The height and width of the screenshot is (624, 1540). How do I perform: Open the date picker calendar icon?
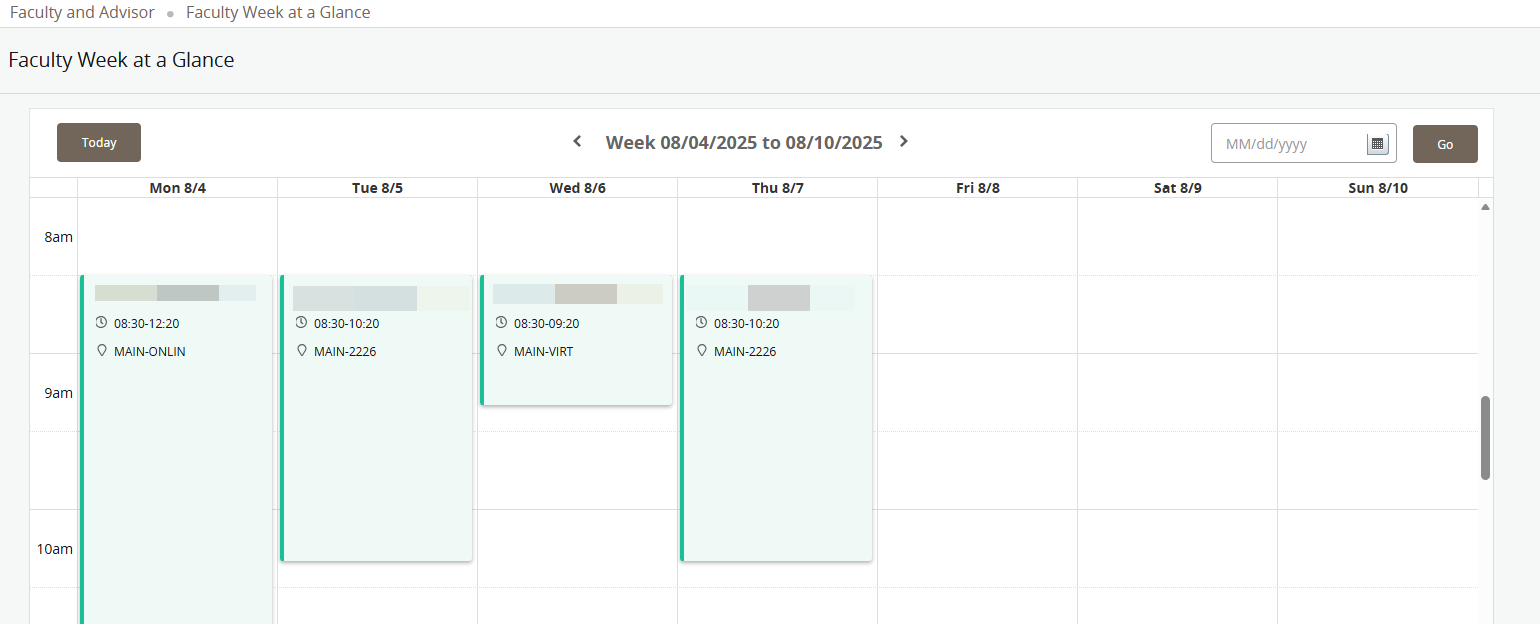(1378, 143)
